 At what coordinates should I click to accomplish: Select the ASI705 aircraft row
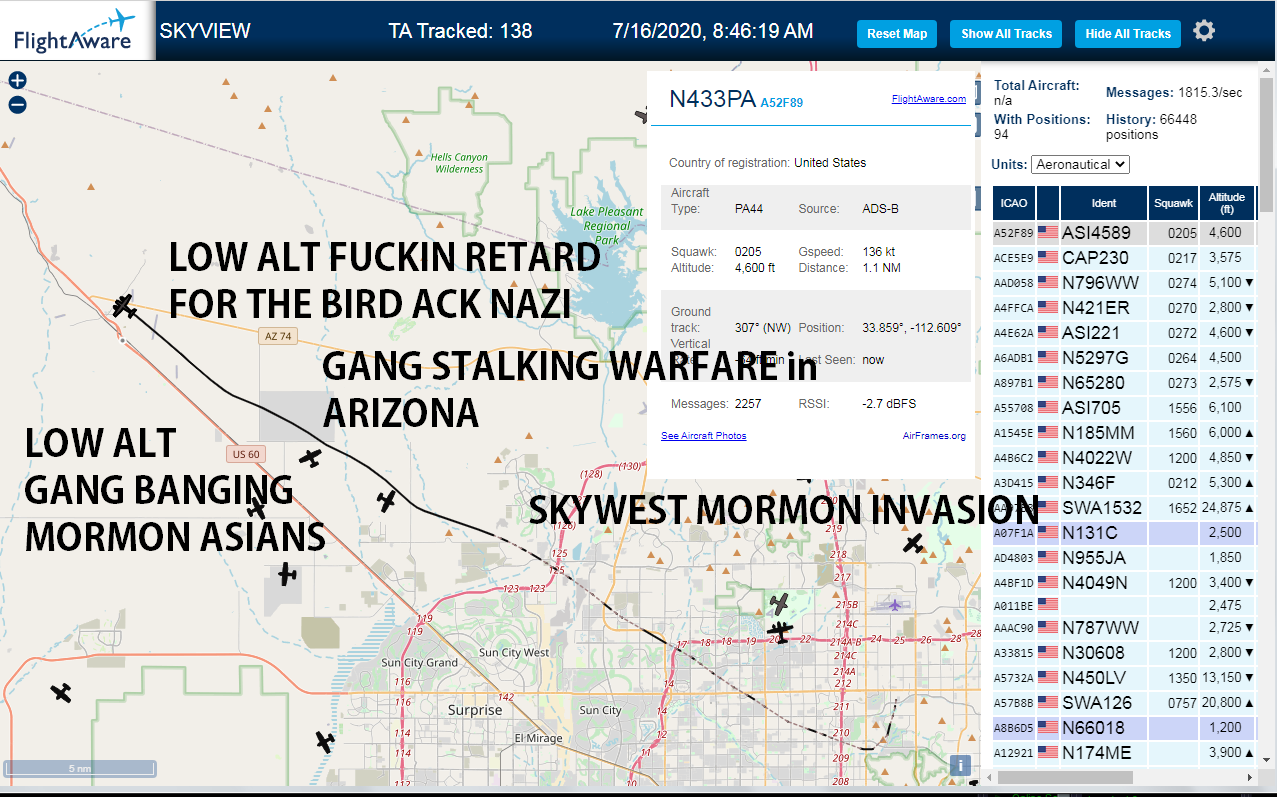[1125, 408]
